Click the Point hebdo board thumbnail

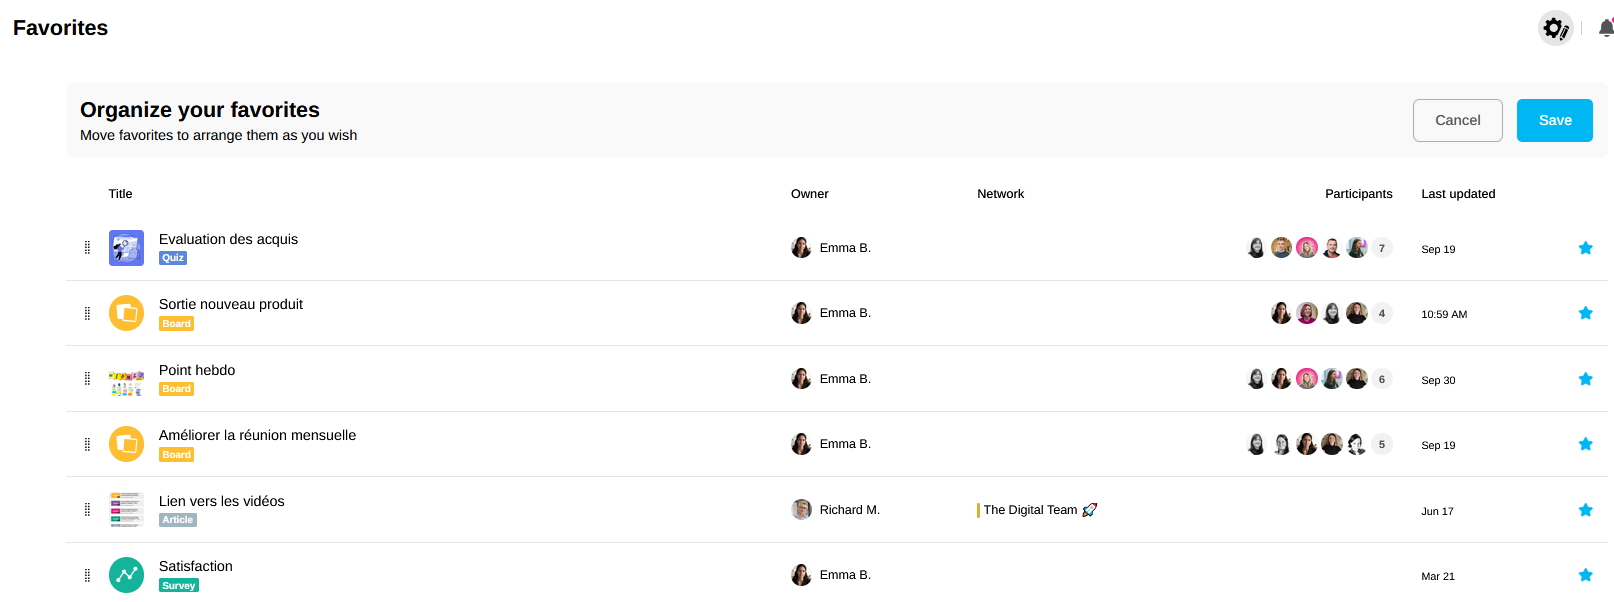(126, 379)
